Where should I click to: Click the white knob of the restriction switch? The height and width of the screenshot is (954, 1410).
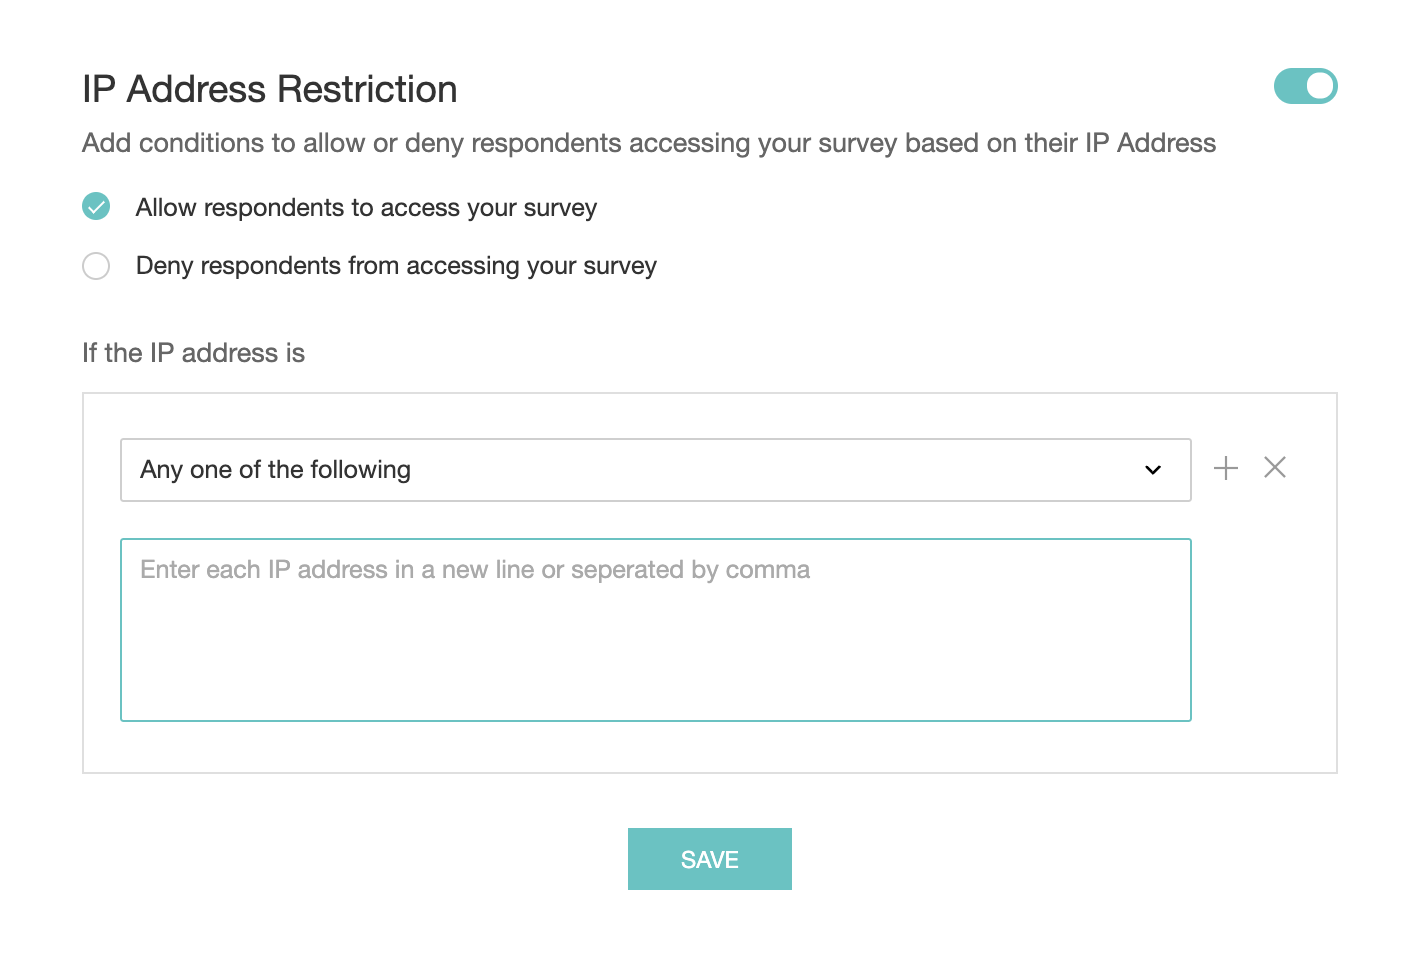(1320, 86)
